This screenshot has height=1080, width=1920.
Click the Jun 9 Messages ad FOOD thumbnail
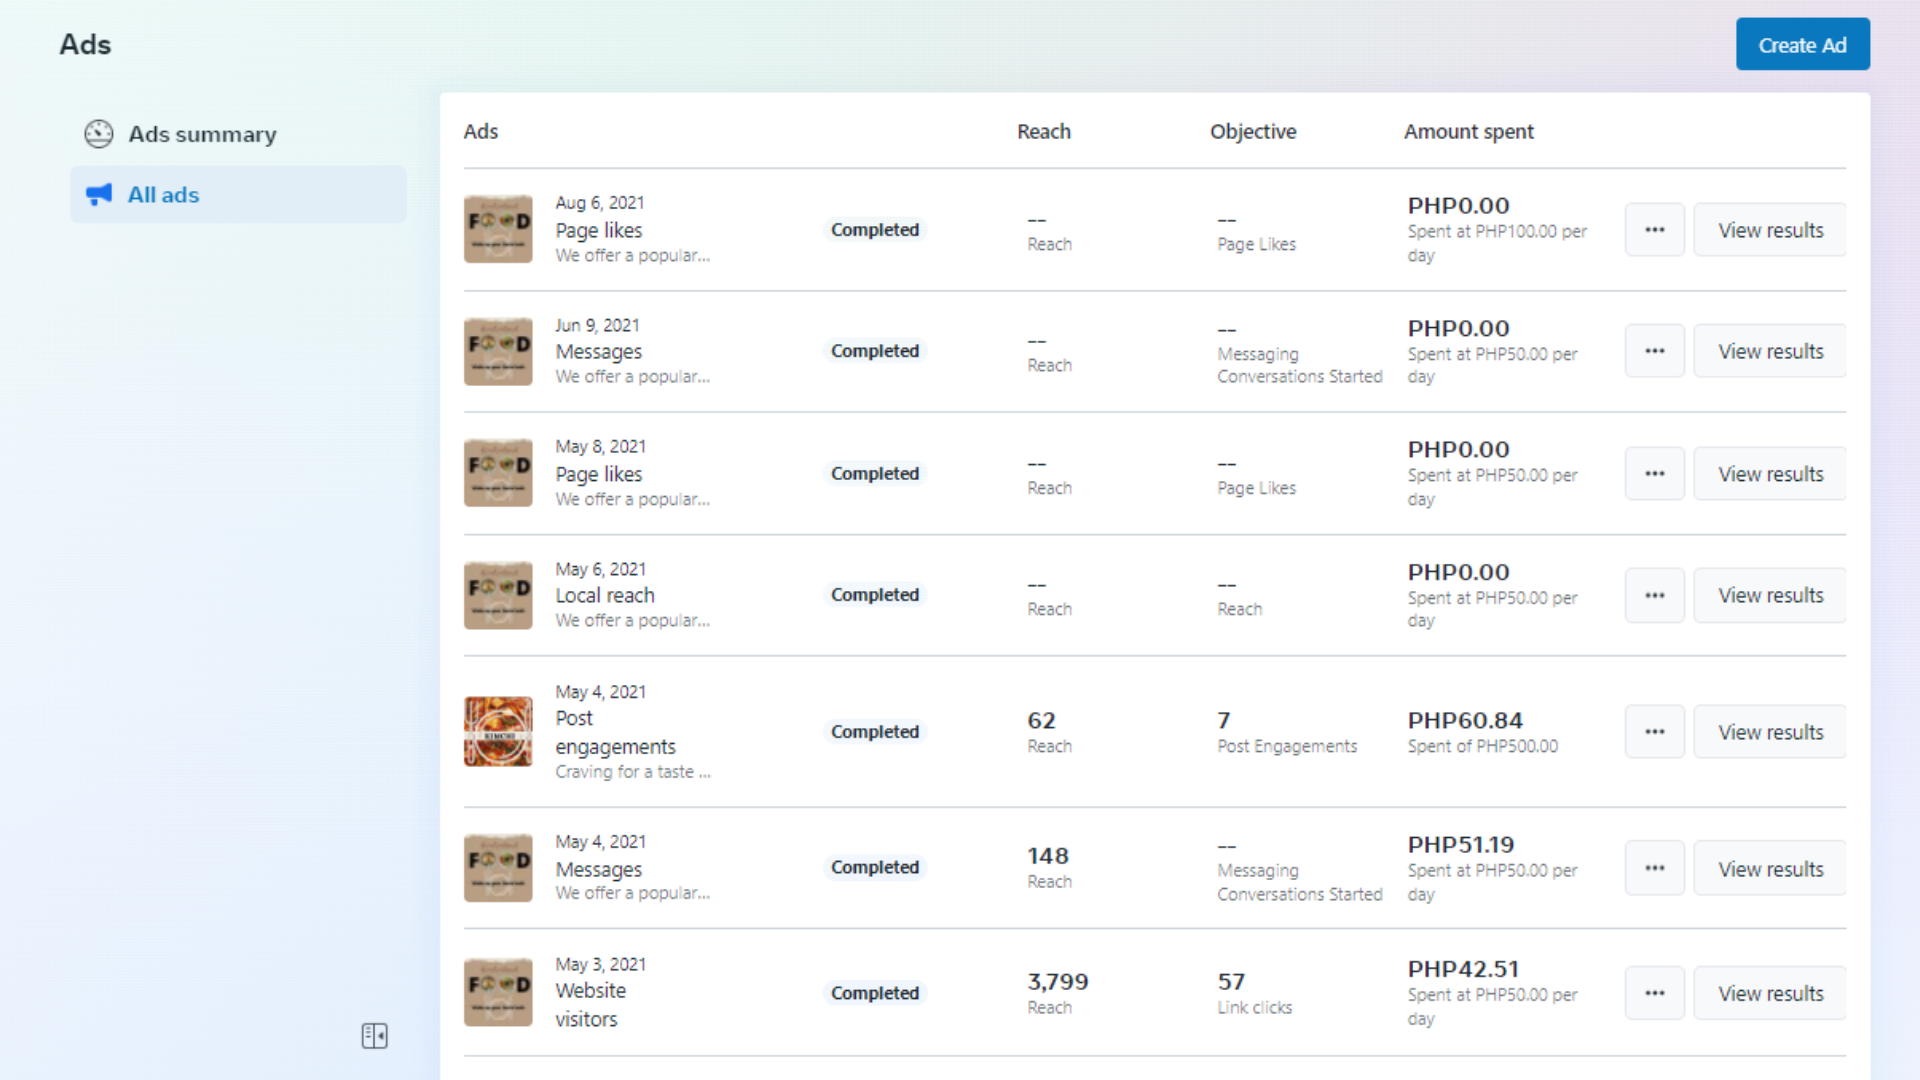(498, 351)
